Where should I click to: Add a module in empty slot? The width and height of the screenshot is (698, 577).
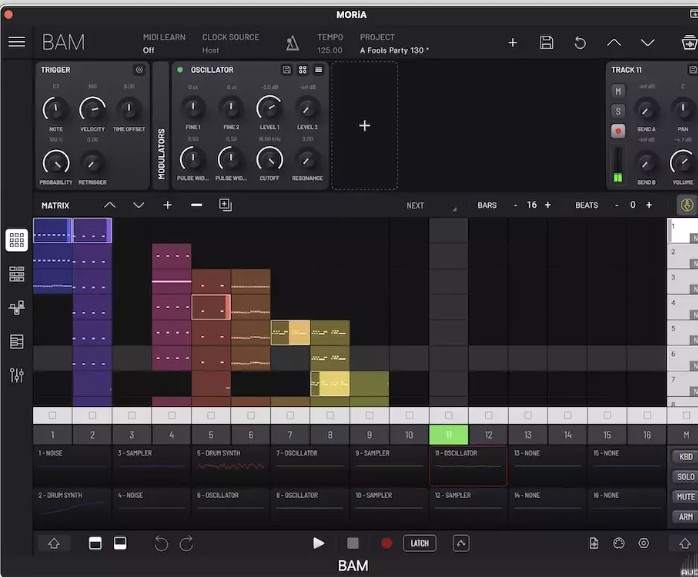click(x=365, y=126)
